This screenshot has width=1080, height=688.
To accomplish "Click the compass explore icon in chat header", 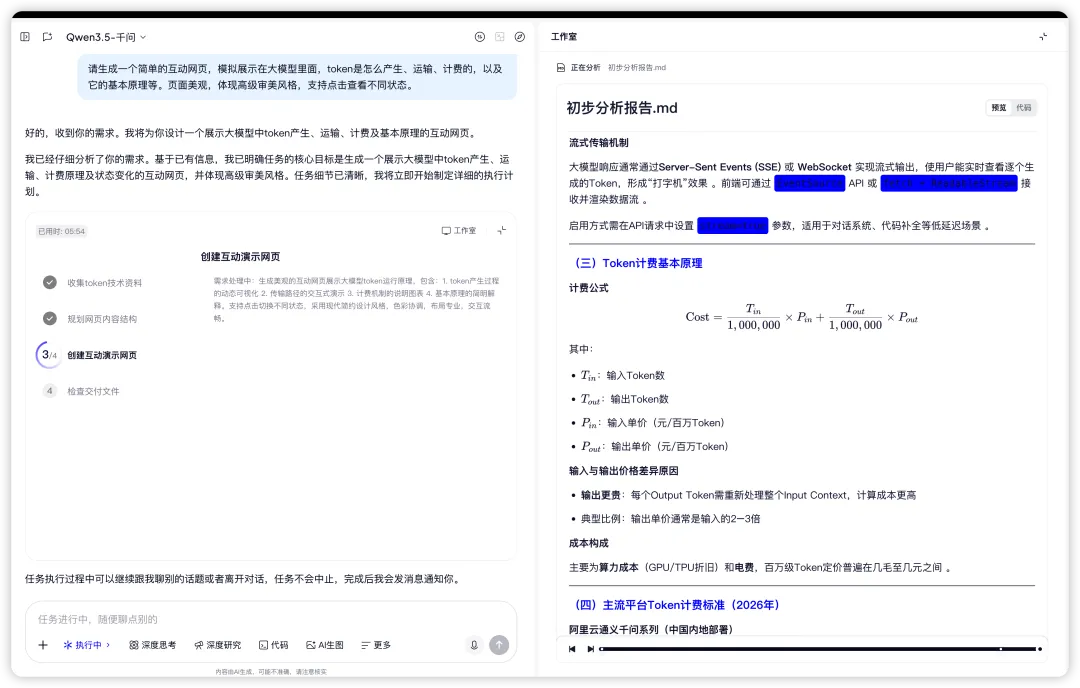I will (x=520, y=37).
